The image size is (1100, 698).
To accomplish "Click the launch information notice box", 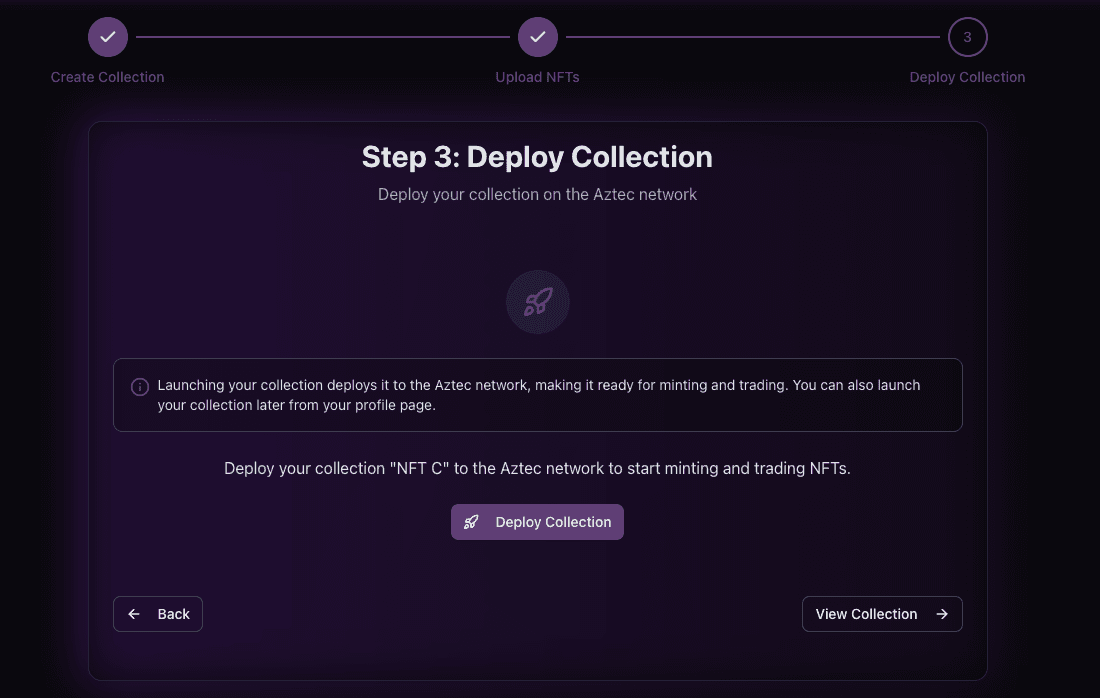I will pos(537,394).
